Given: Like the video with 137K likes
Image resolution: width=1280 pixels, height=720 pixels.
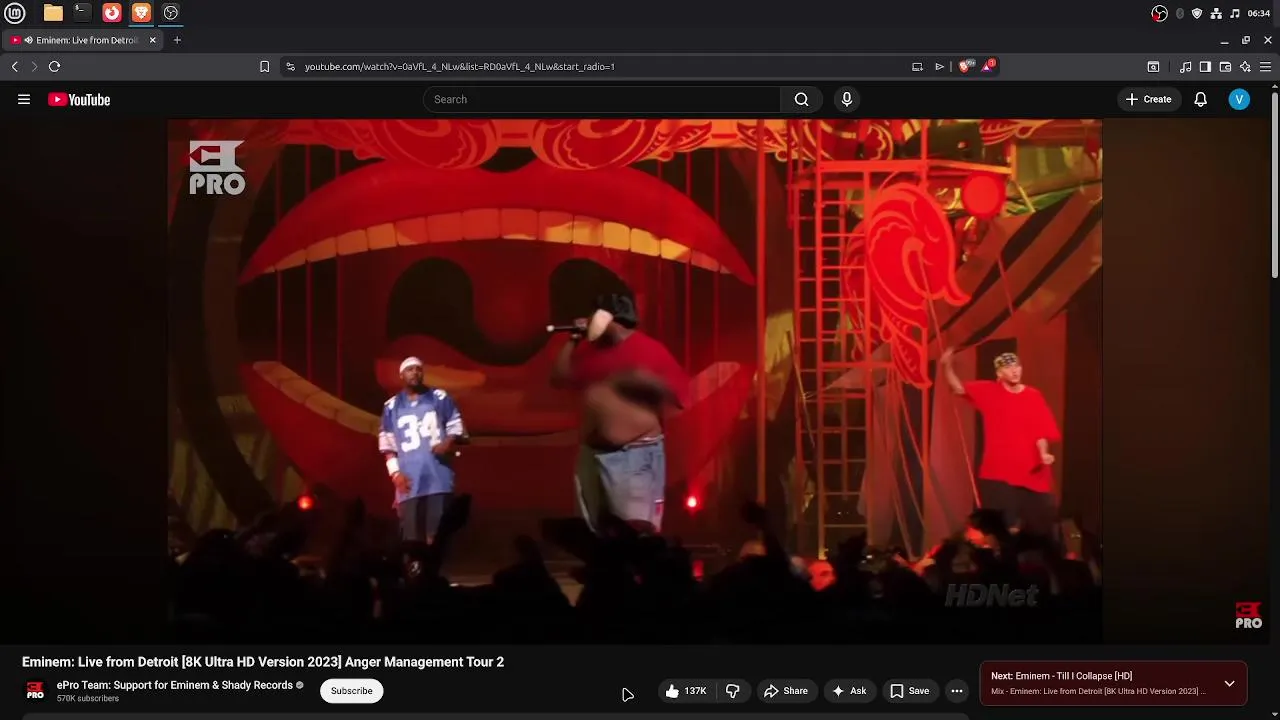Looking at the screenshot, I should click(686, 691).
